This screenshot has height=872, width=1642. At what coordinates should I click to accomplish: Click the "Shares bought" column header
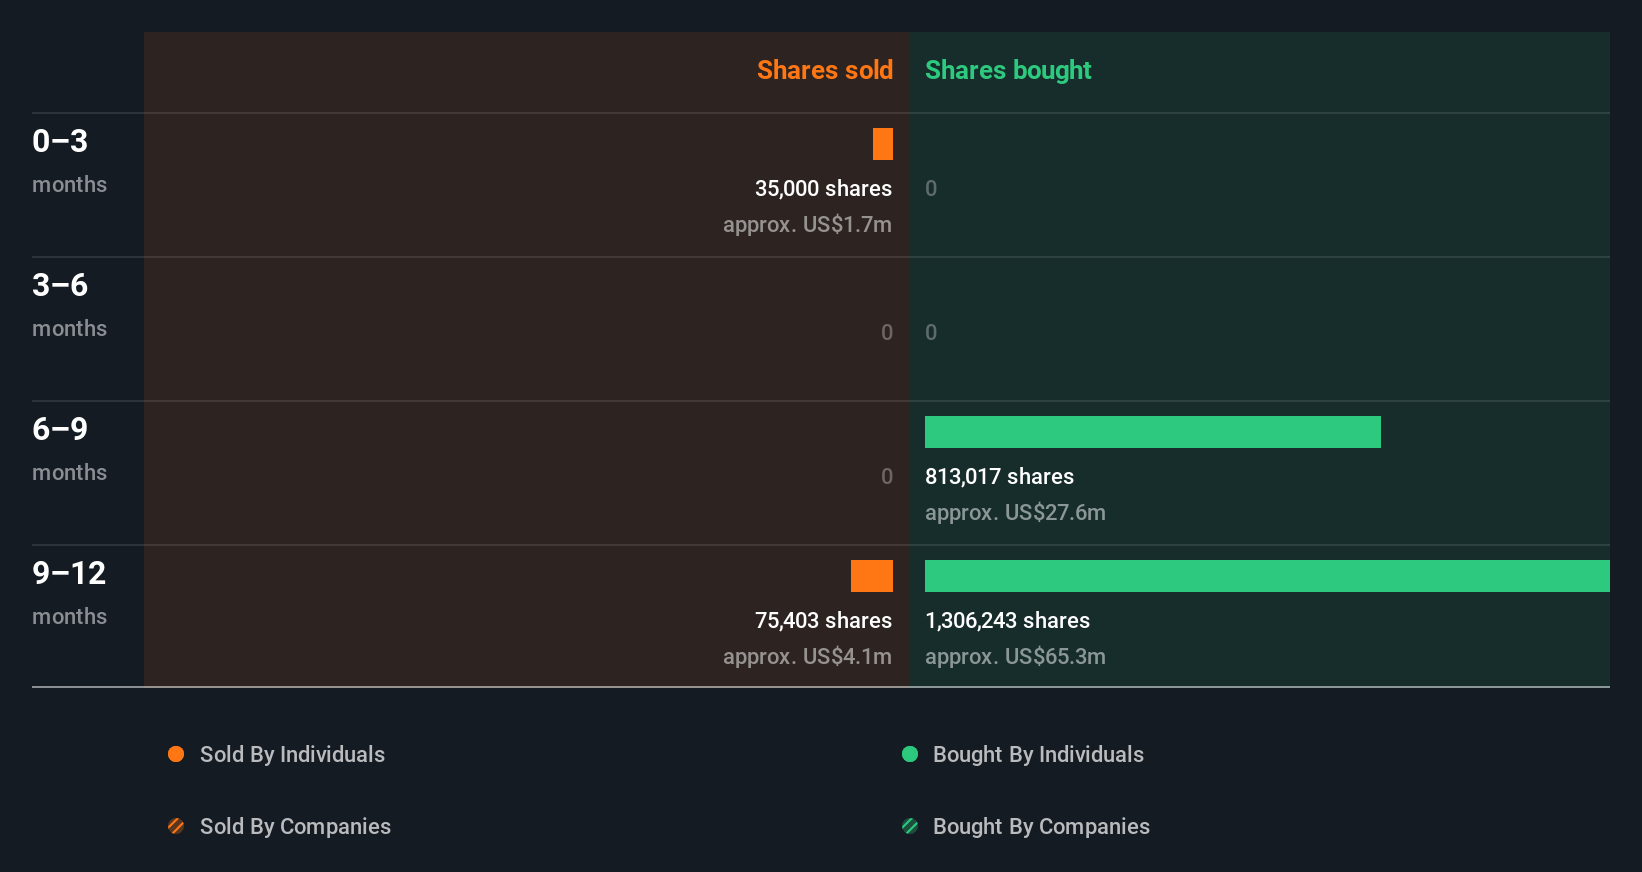click(x=1008, y=70)
